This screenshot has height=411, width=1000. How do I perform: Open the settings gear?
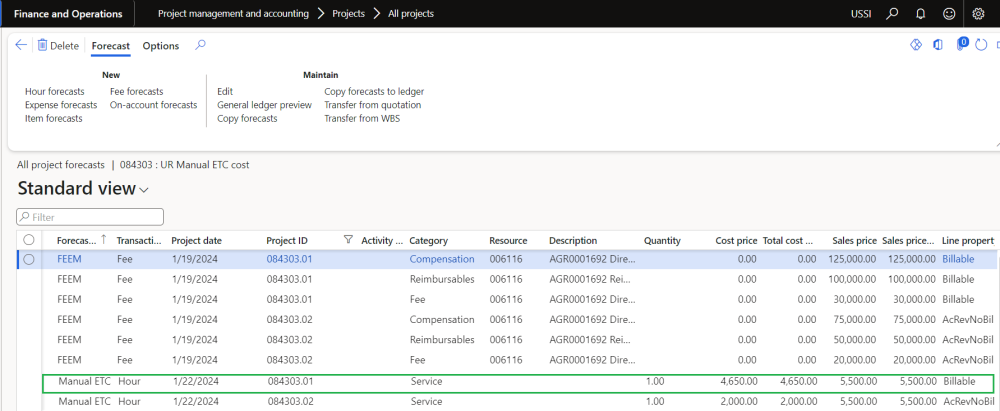point(978,14)
